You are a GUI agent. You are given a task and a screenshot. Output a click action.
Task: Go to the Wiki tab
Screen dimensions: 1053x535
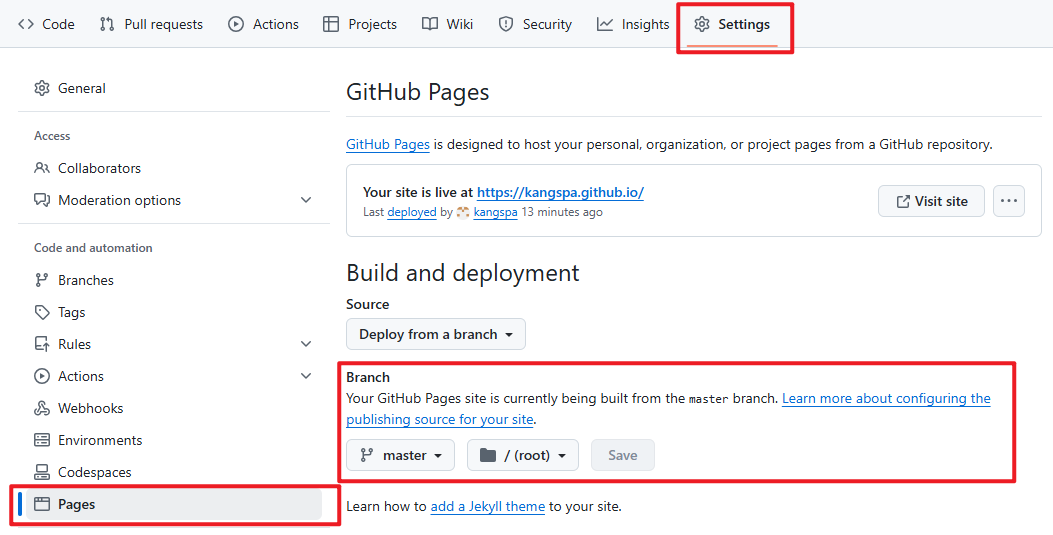447,24
